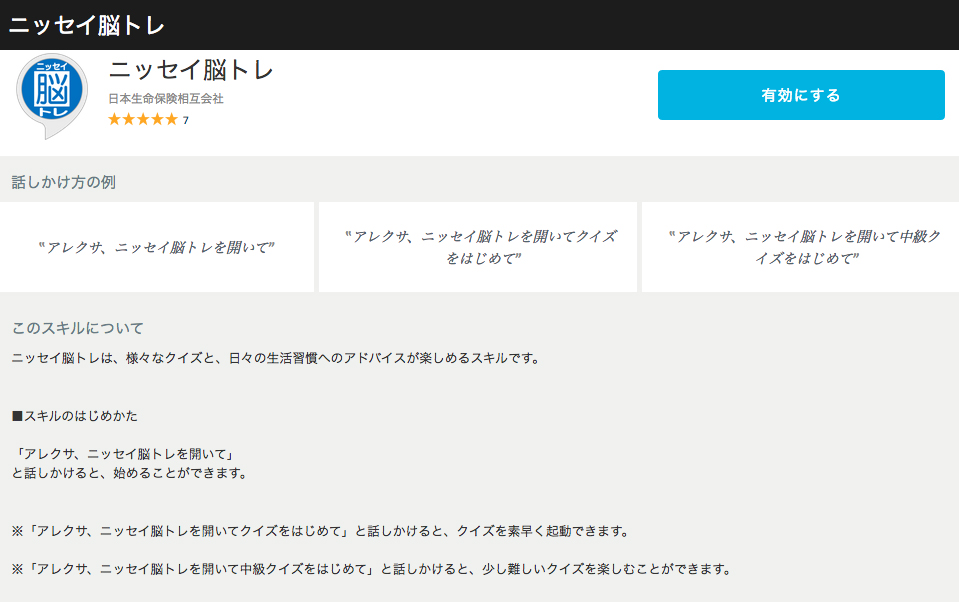Open the review count 7
959x602 pixels.
tap(185, 121)
